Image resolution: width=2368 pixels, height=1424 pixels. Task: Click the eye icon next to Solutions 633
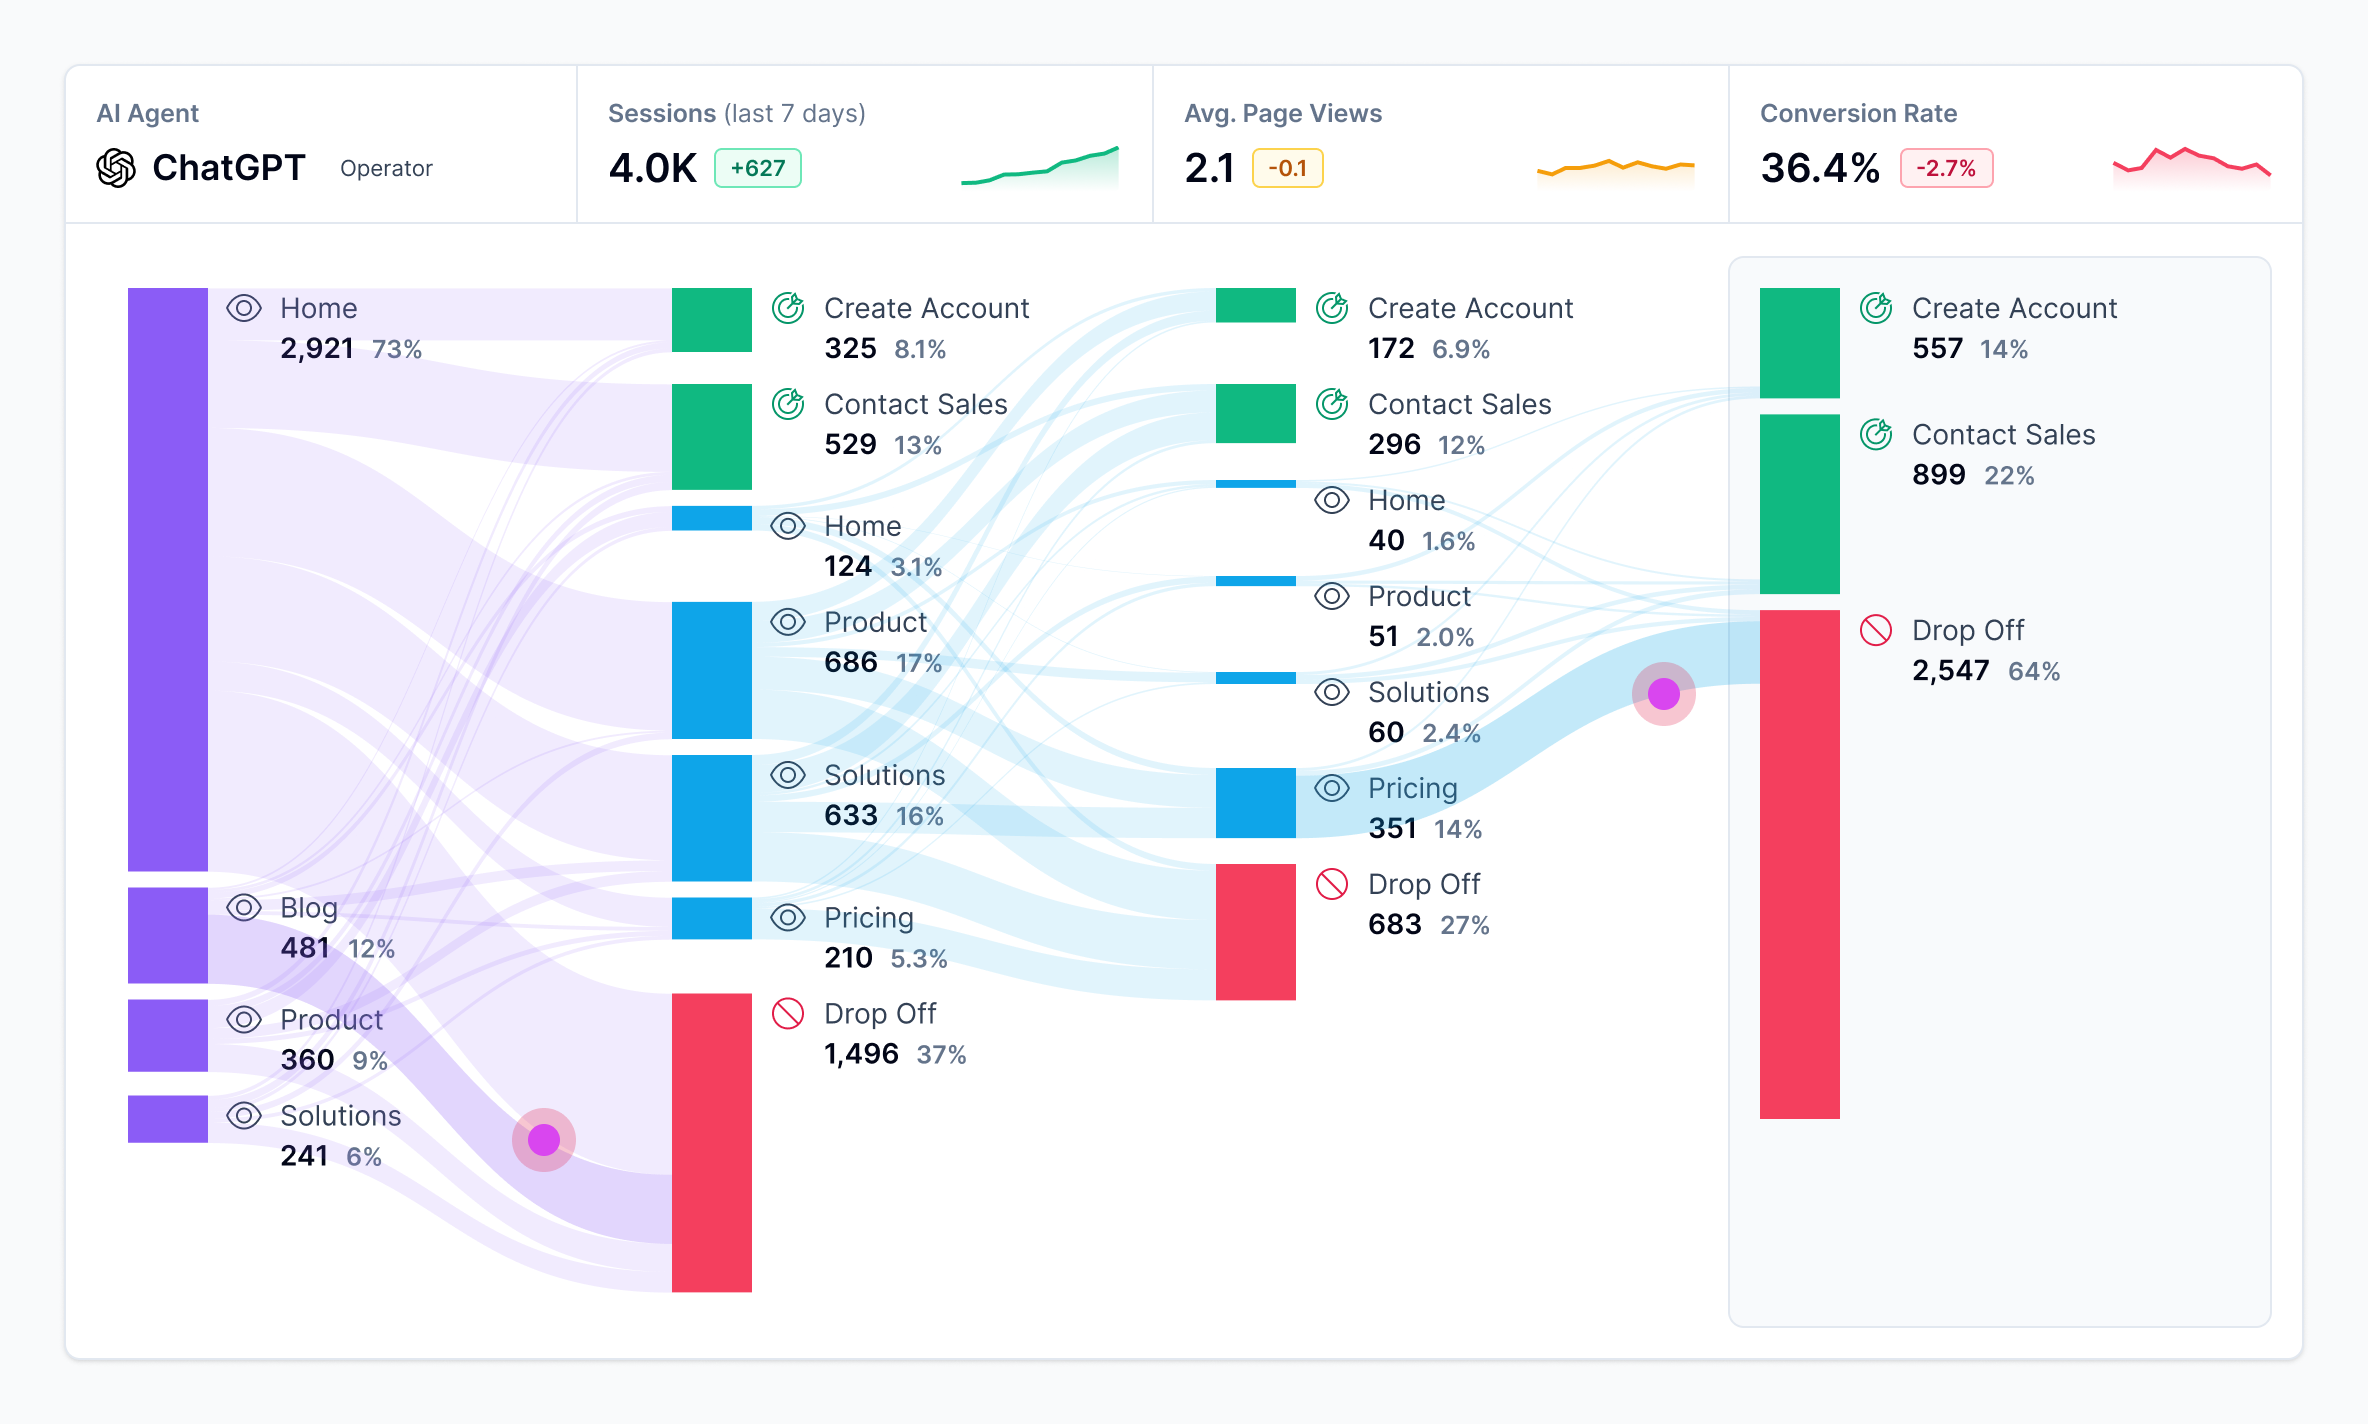click(x=788, y=775)
